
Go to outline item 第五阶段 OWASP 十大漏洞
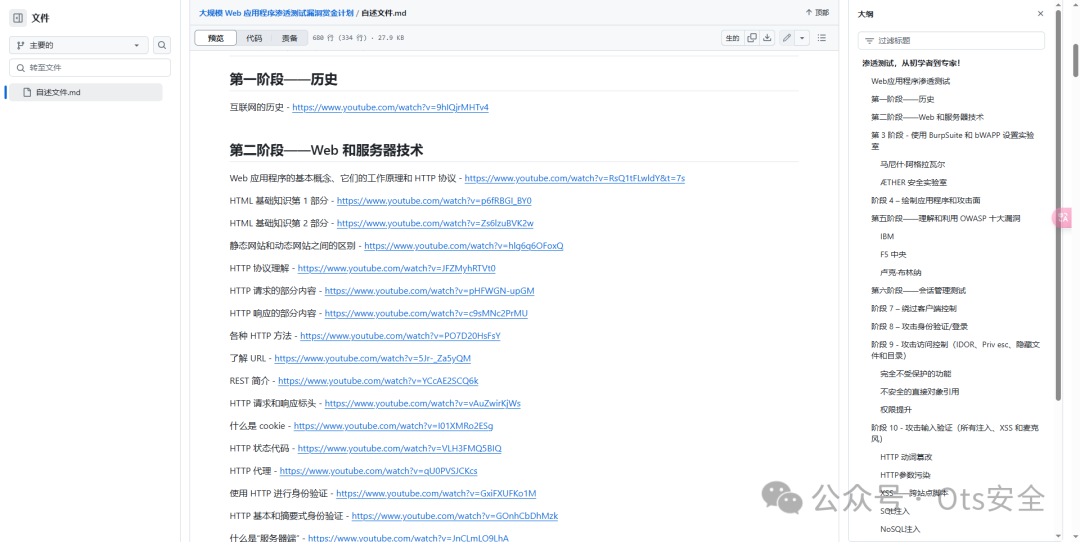[x=945, y=218]
